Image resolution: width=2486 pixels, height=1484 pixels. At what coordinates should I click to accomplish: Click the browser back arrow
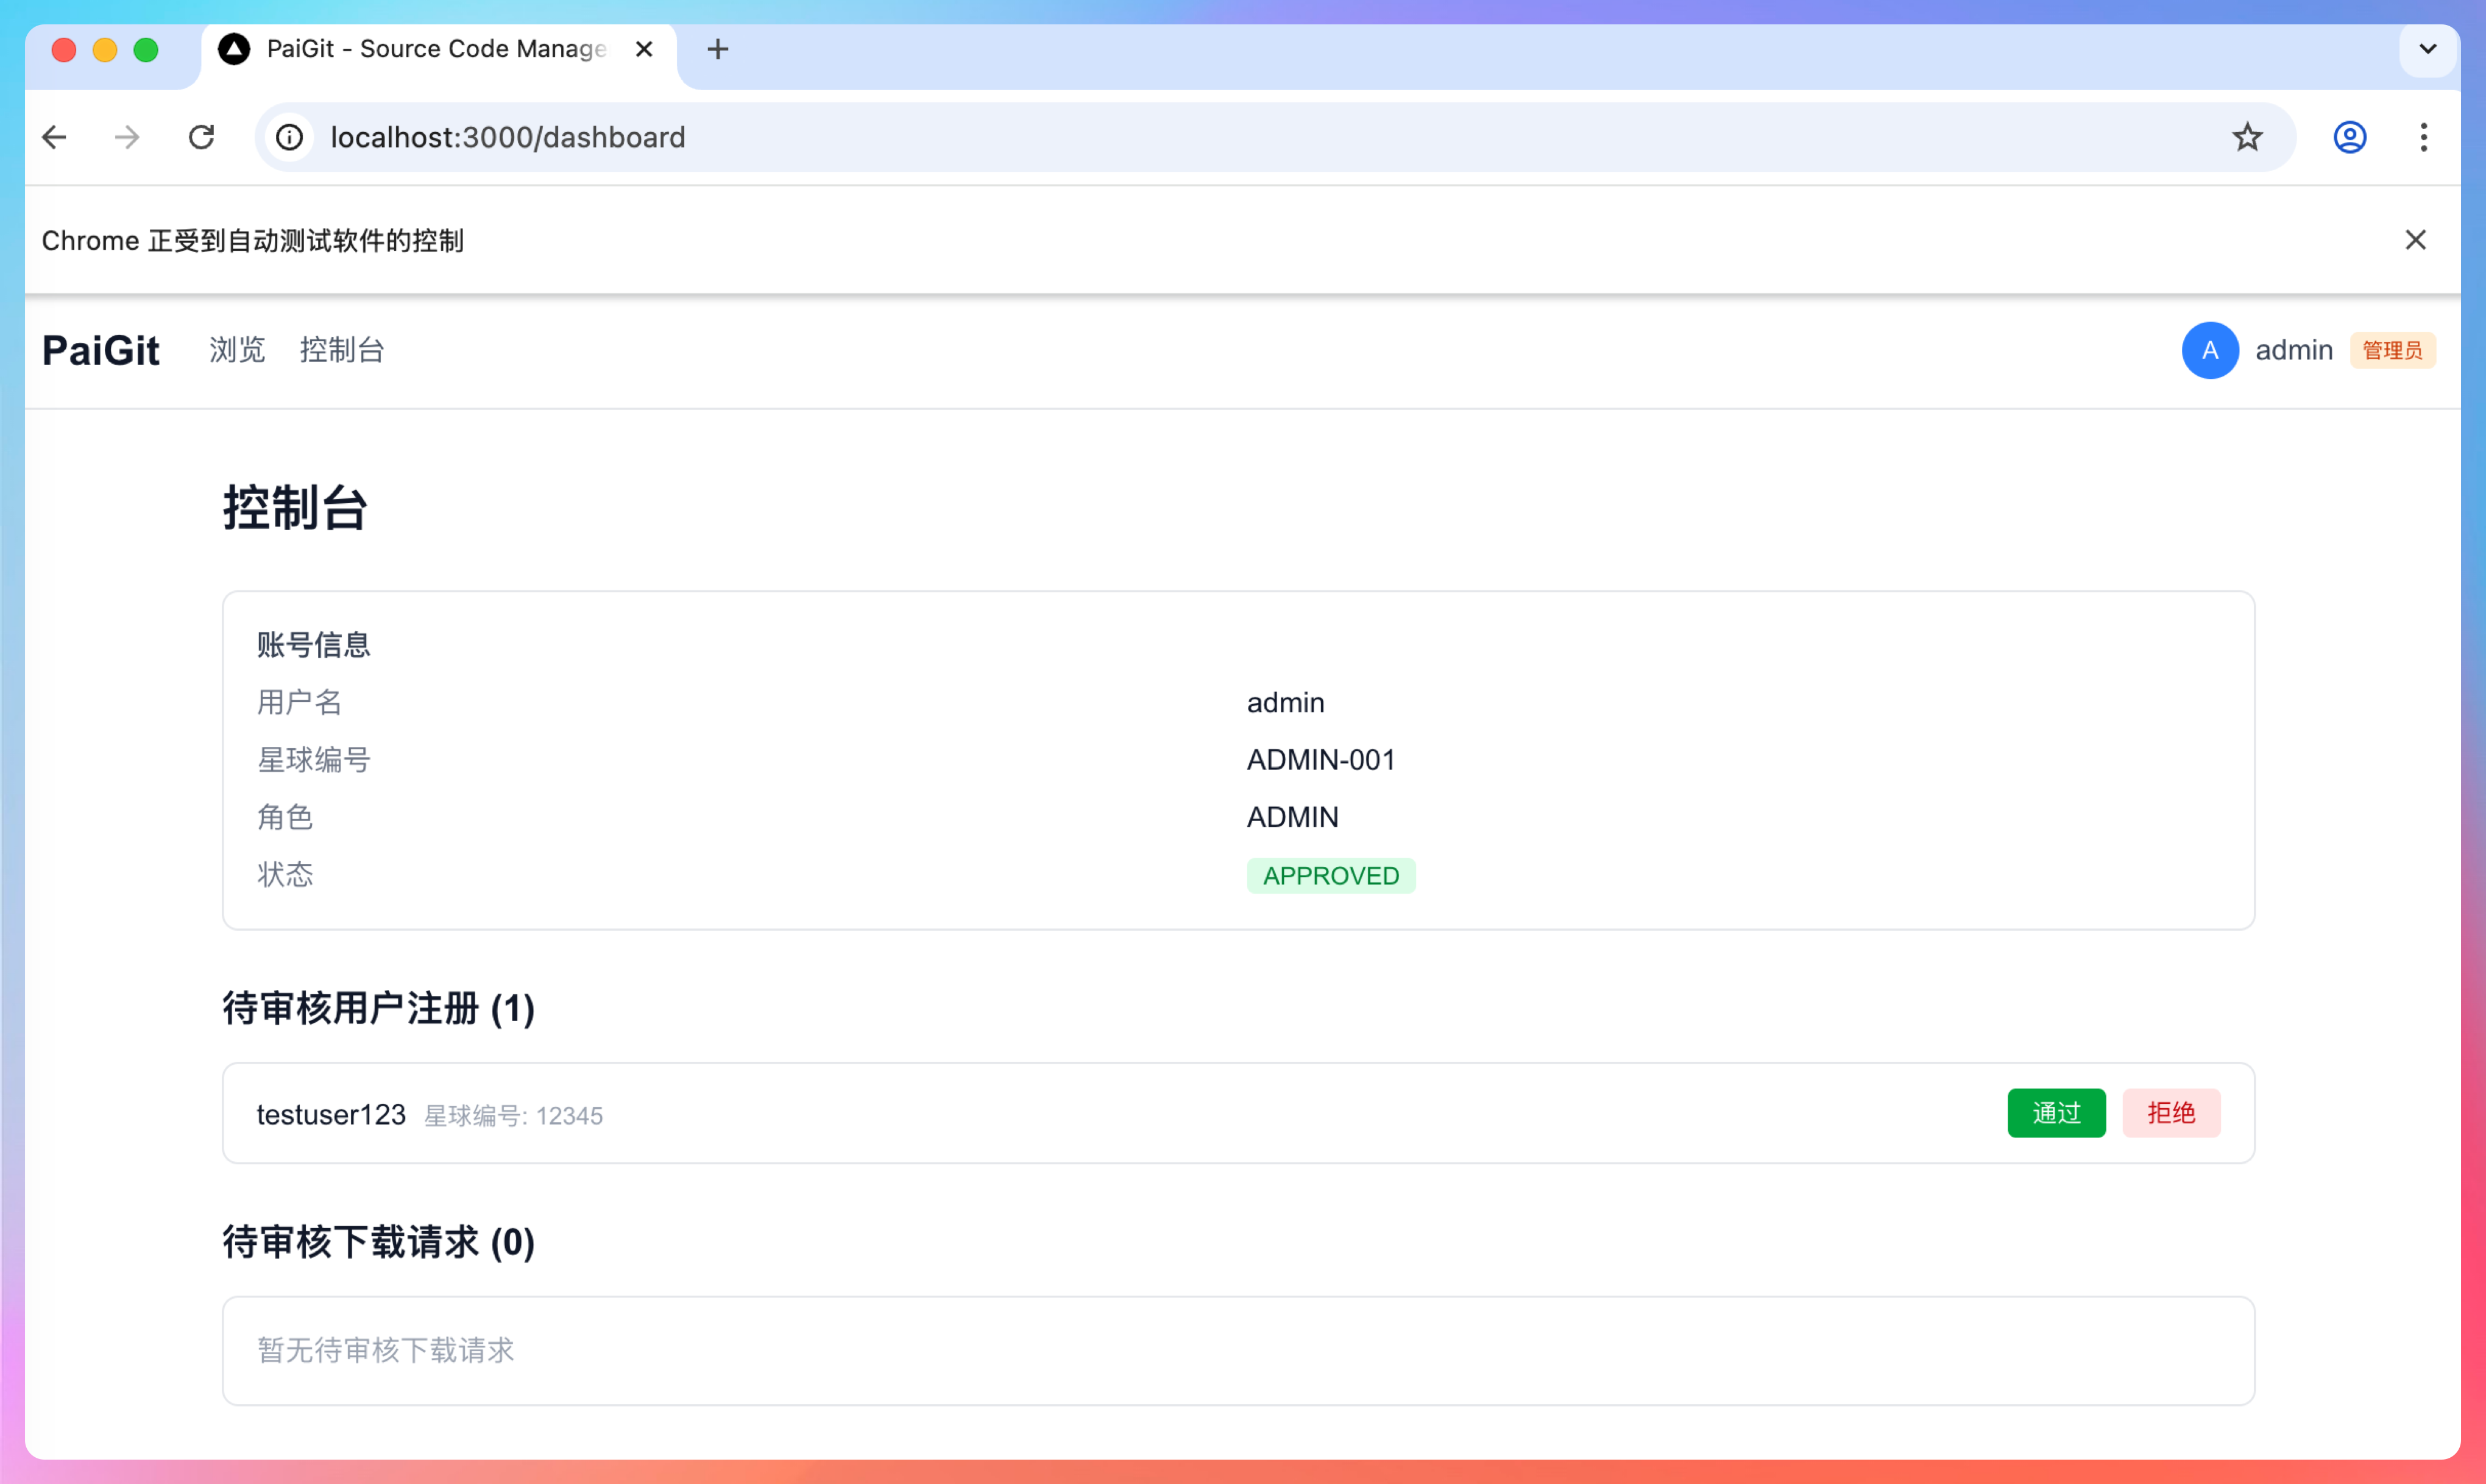pos(54,137)
